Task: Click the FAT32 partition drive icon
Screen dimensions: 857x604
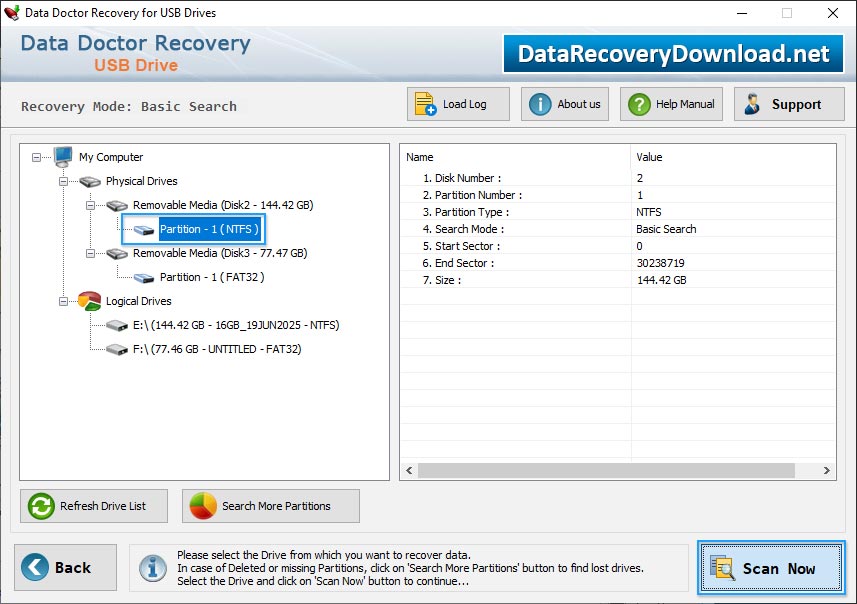Action: [144, 278]
